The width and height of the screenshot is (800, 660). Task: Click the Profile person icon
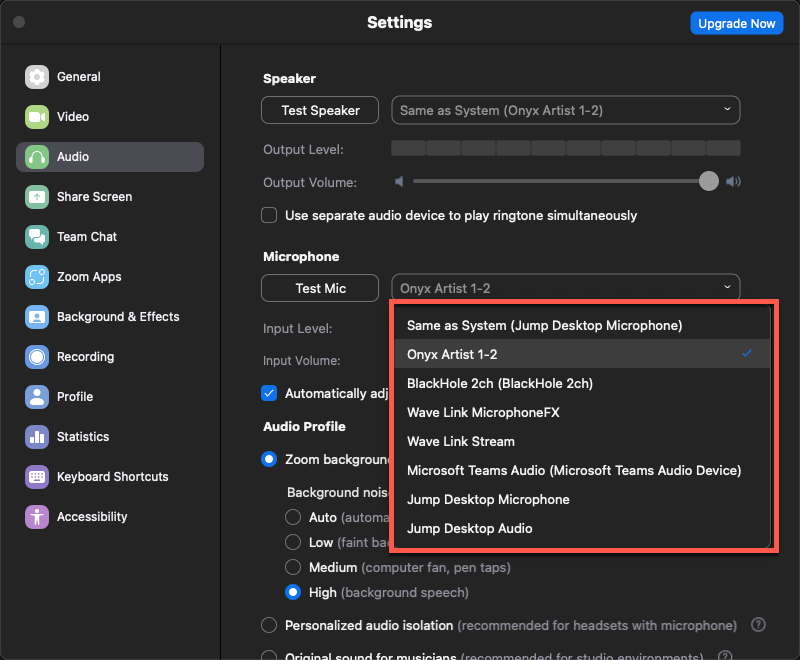point(37,397)
